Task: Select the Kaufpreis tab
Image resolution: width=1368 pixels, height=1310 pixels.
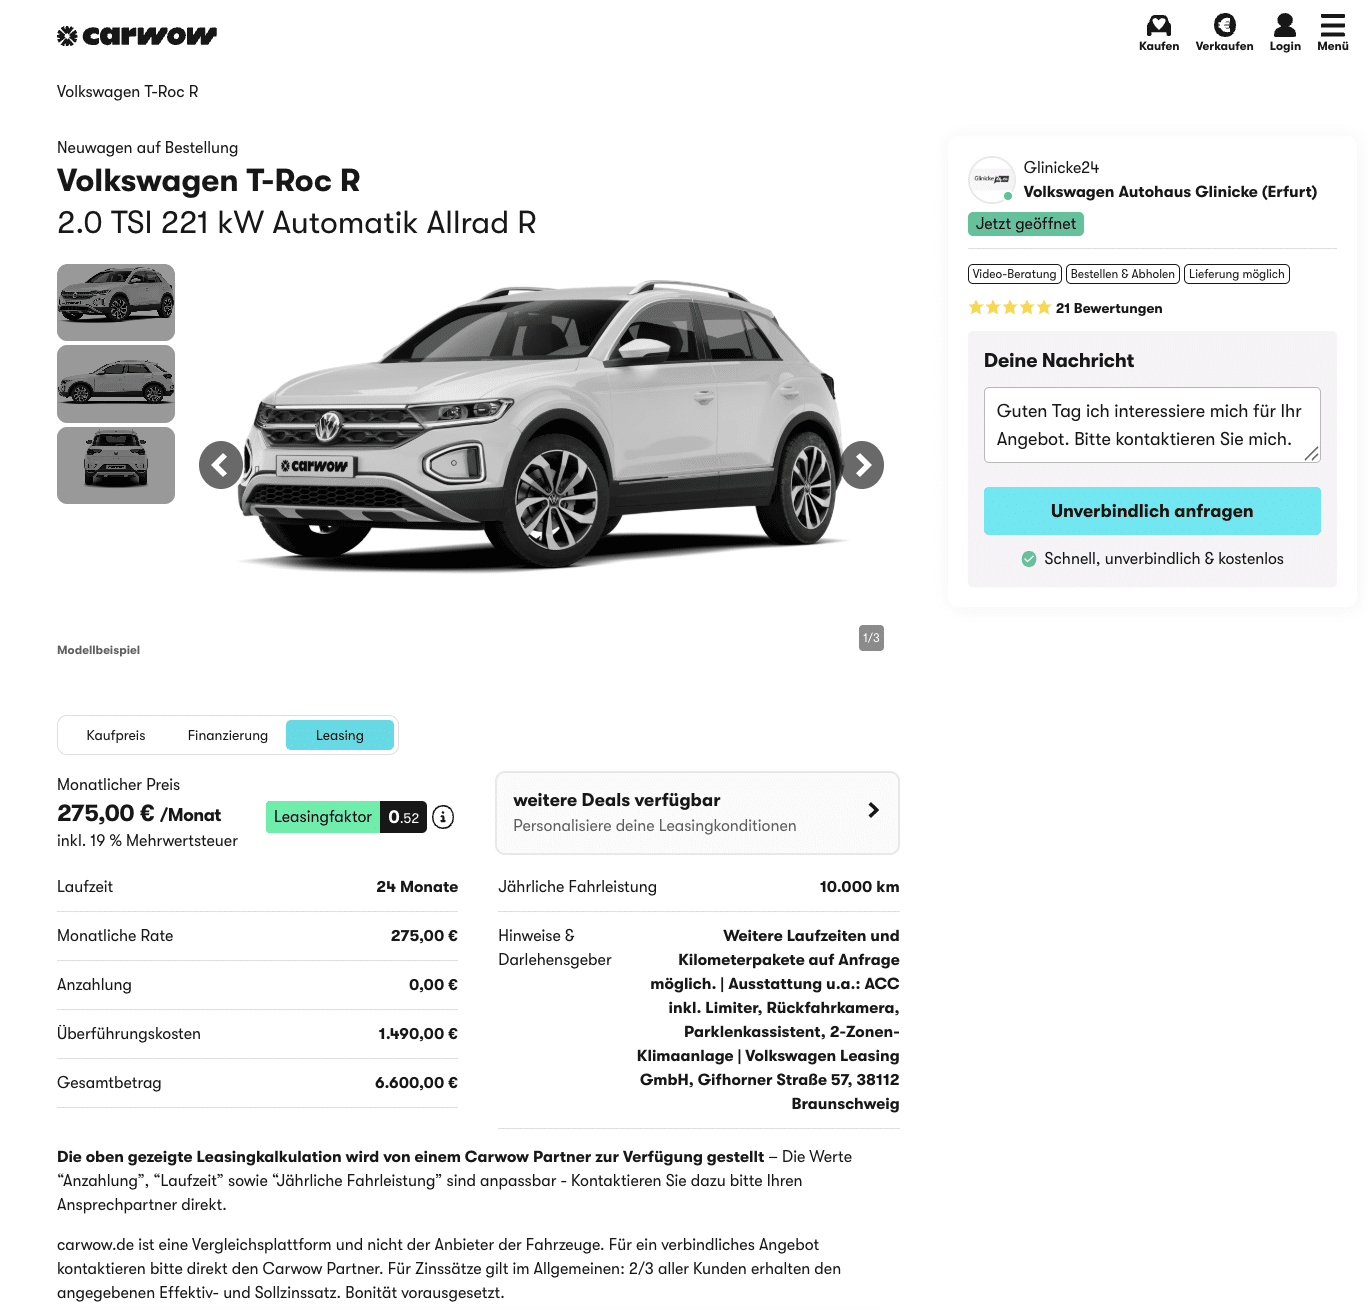Action: (x=116, y=735)
